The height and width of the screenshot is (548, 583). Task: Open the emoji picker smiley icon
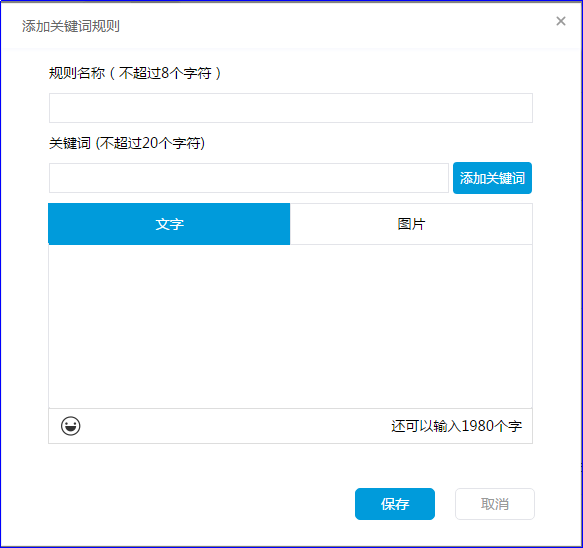70,426
